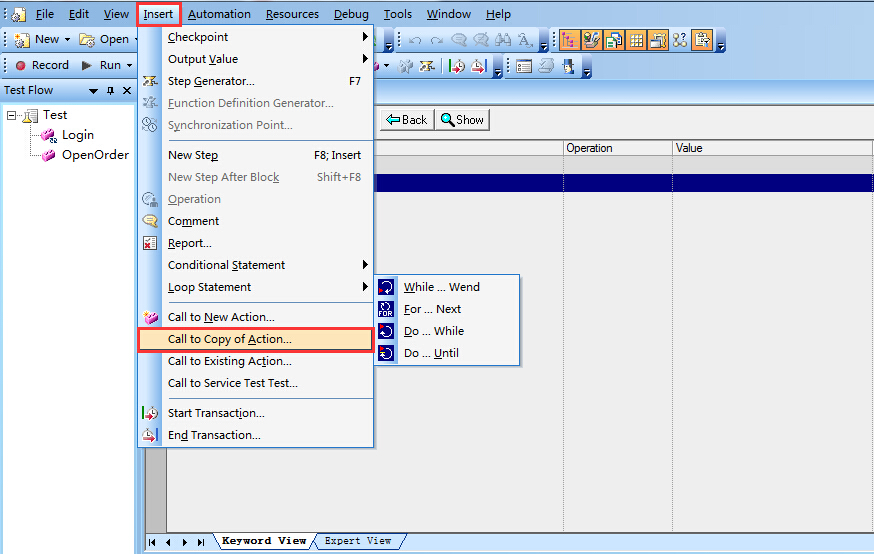Open the Data Table grid icon
The height and width of the screenshot is (554, 874).
tap(636, 40)
